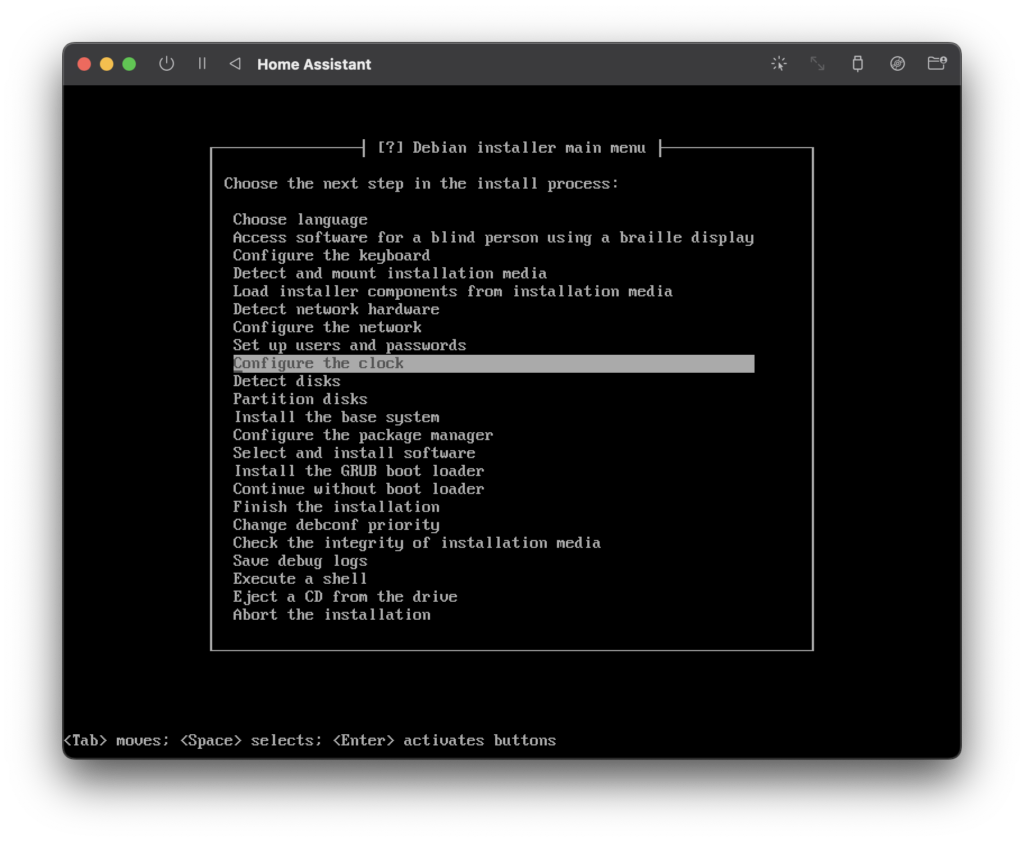Viewport: 1024px width, 842px height.
Task: Open the drive image disc icon
Action: (897, 63)
